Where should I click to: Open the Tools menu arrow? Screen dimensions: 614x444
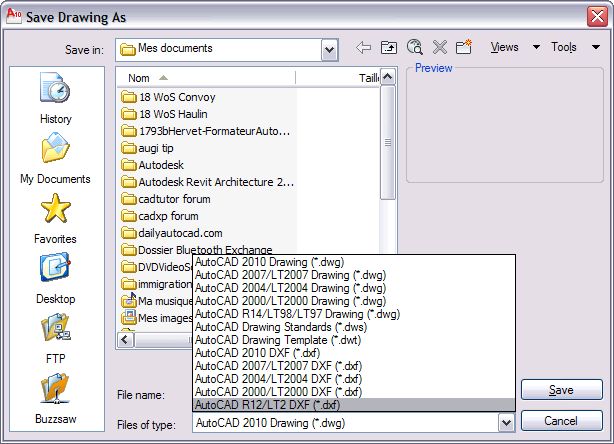pyautogui.click(x=596, y=47)
